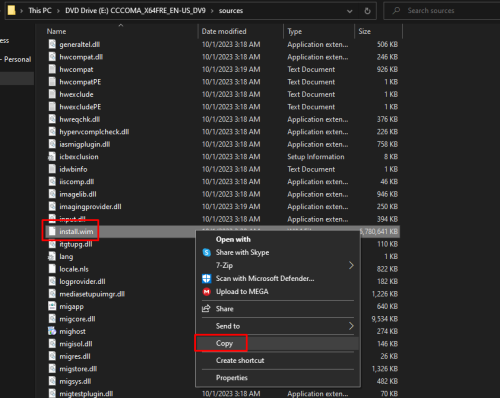Sort by Date modified column

224,31
